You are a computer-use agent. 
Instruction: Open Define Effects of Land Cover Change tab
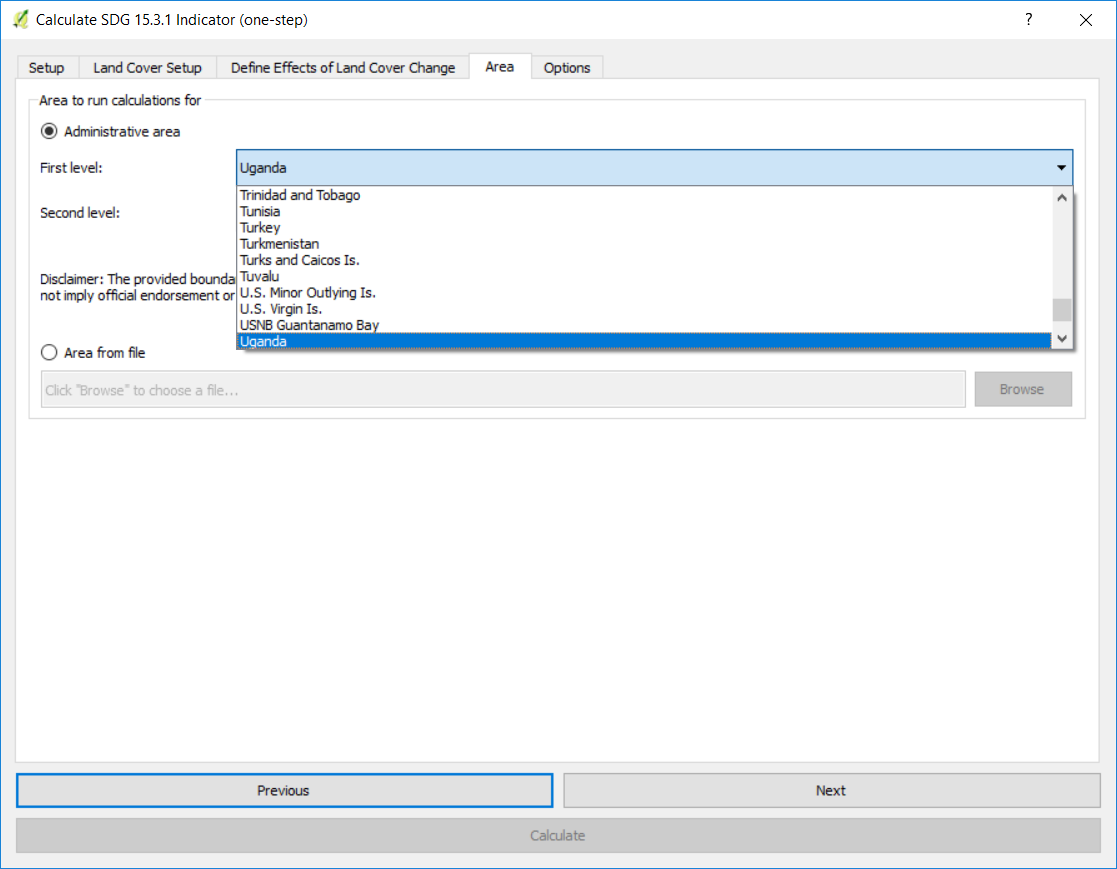(x=342, y=68)
